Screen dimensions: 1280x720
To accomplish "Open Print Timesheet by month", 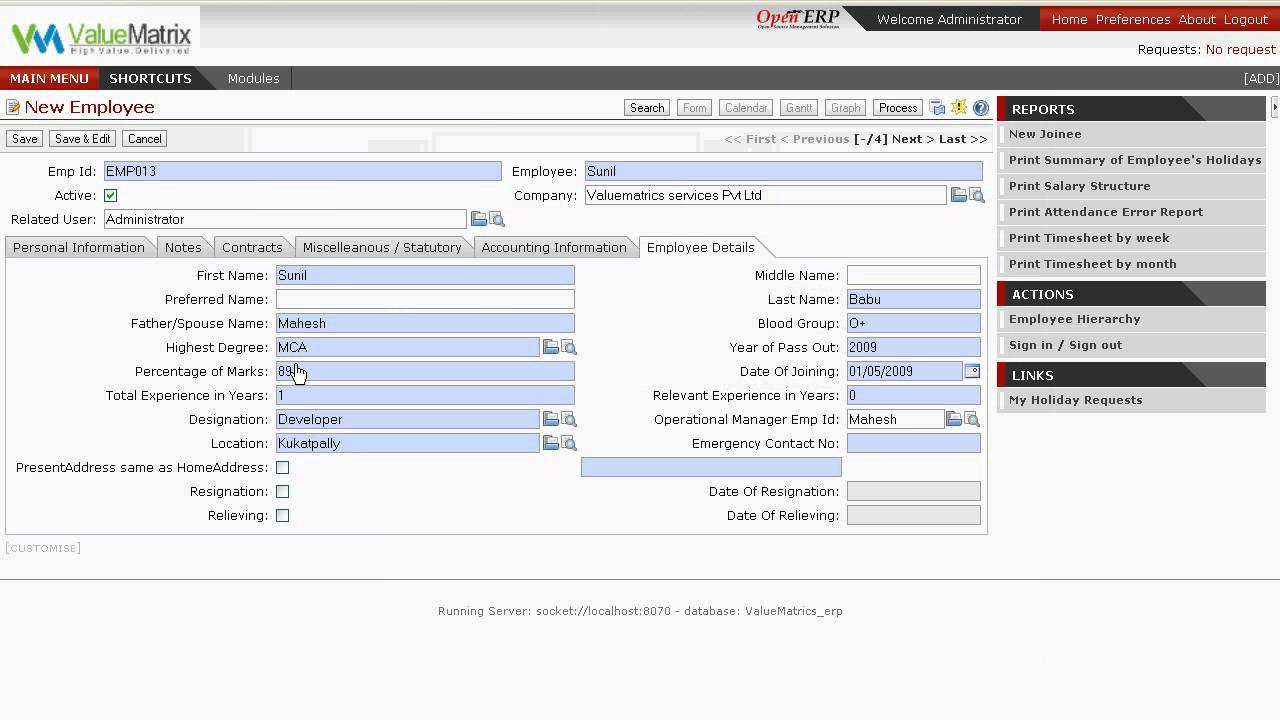I will [x=1092, y=264].
